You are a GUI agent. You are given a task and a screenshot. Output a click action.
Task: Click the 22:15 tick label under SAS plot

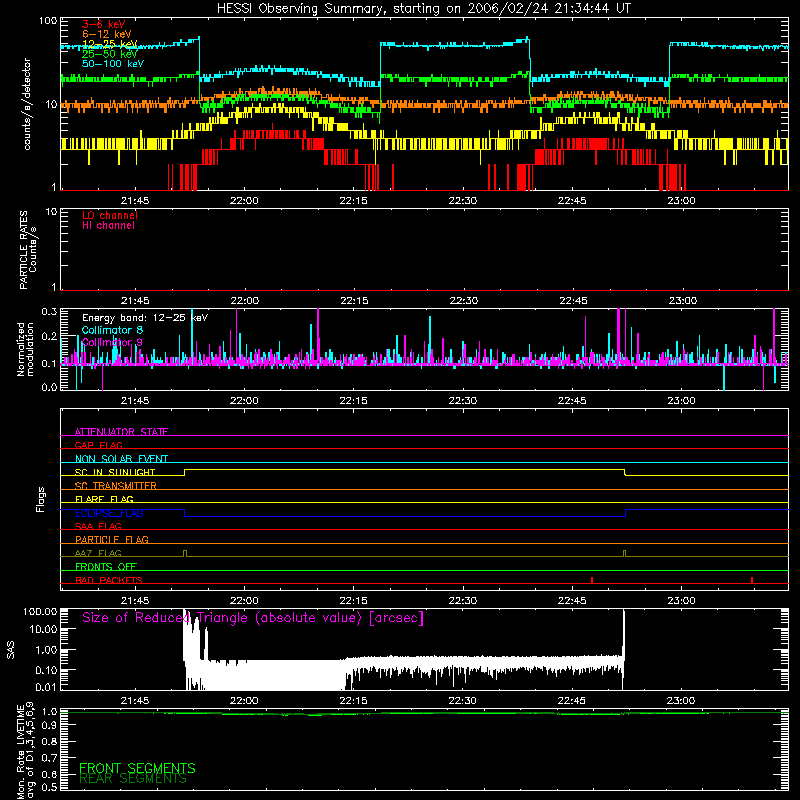(x=353, y=701)
